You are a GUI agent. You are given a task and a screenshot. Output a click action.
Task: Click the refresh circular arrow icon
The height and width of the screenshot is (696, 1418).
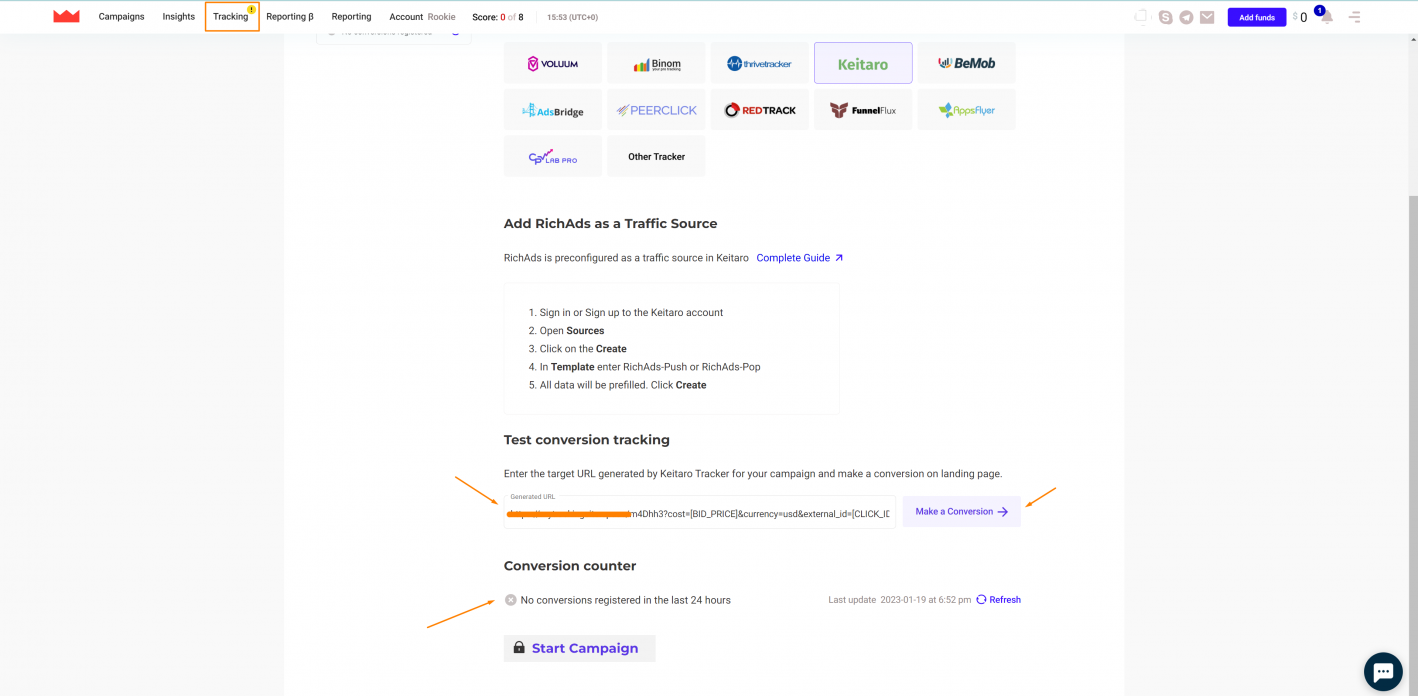[981, 600]
